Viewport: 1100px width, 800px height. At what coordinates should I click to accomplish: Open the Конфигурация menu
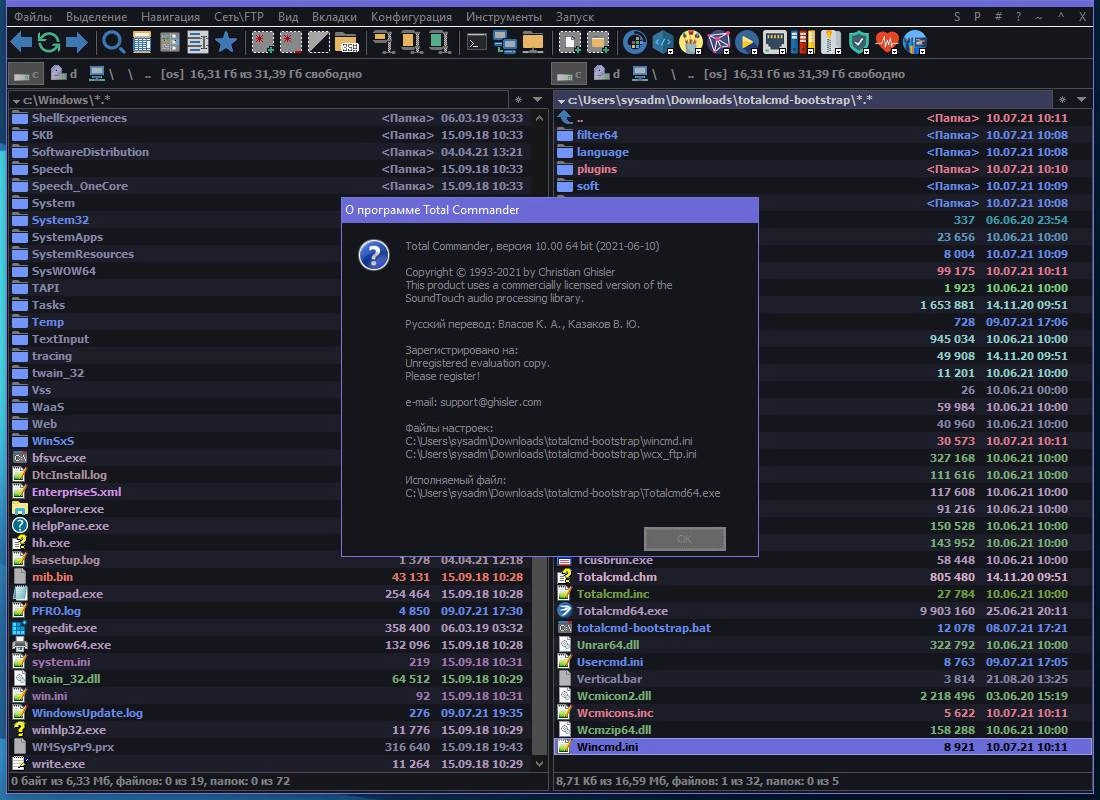tap(411, 17)
